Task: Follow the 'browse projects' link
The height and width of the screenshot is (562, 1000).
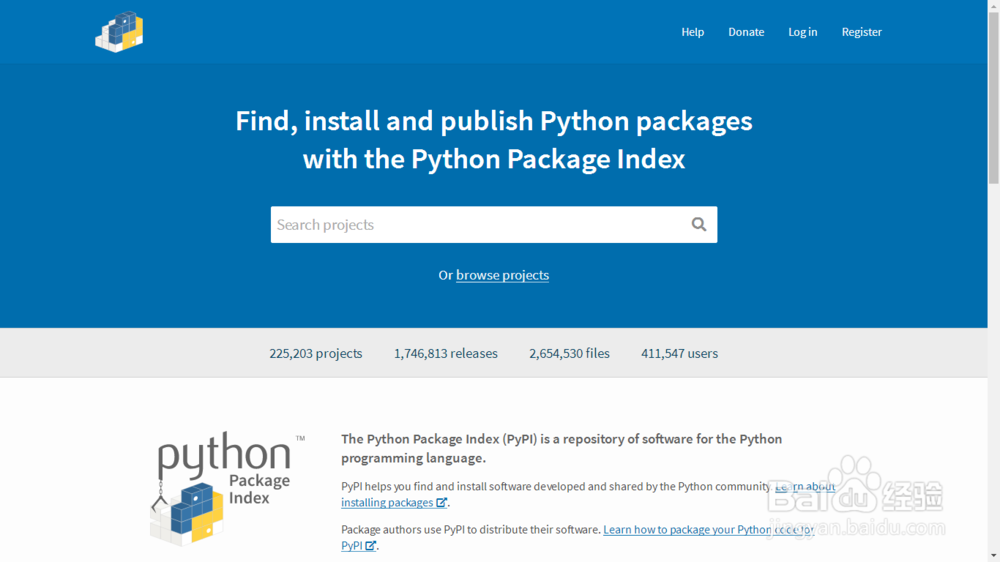Action: coord(502,275)
